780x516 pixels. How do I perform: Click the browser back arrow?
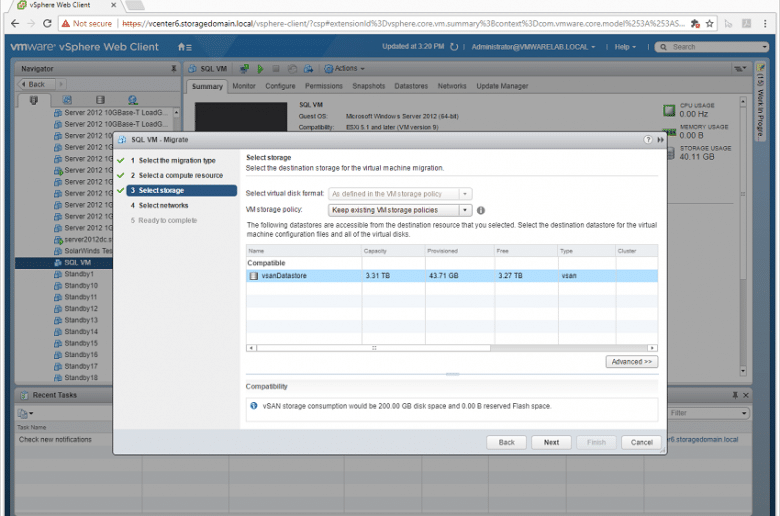pyautogui.click(x=15, y=23)
